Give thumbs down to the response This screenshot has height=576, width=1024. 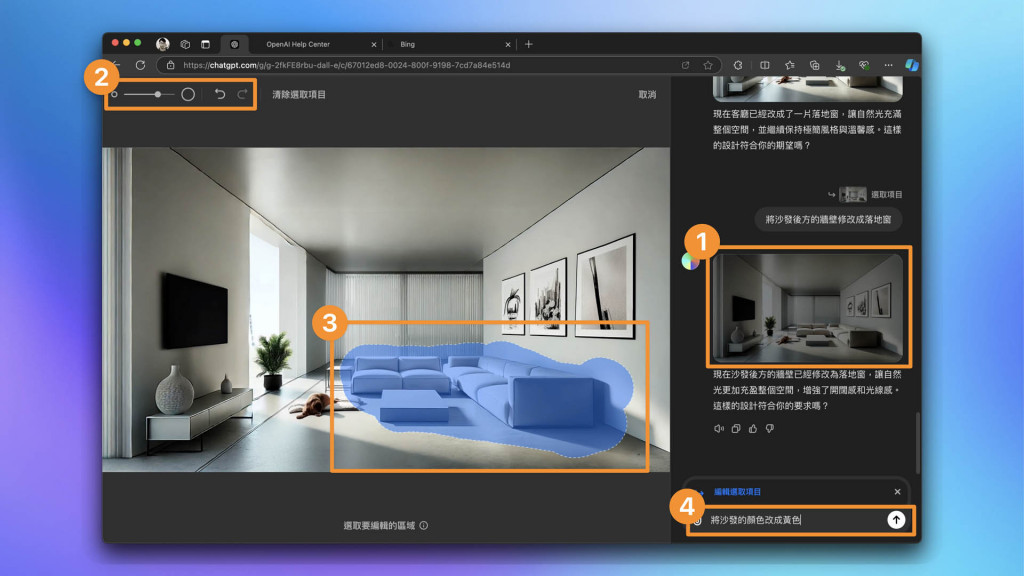770,428
